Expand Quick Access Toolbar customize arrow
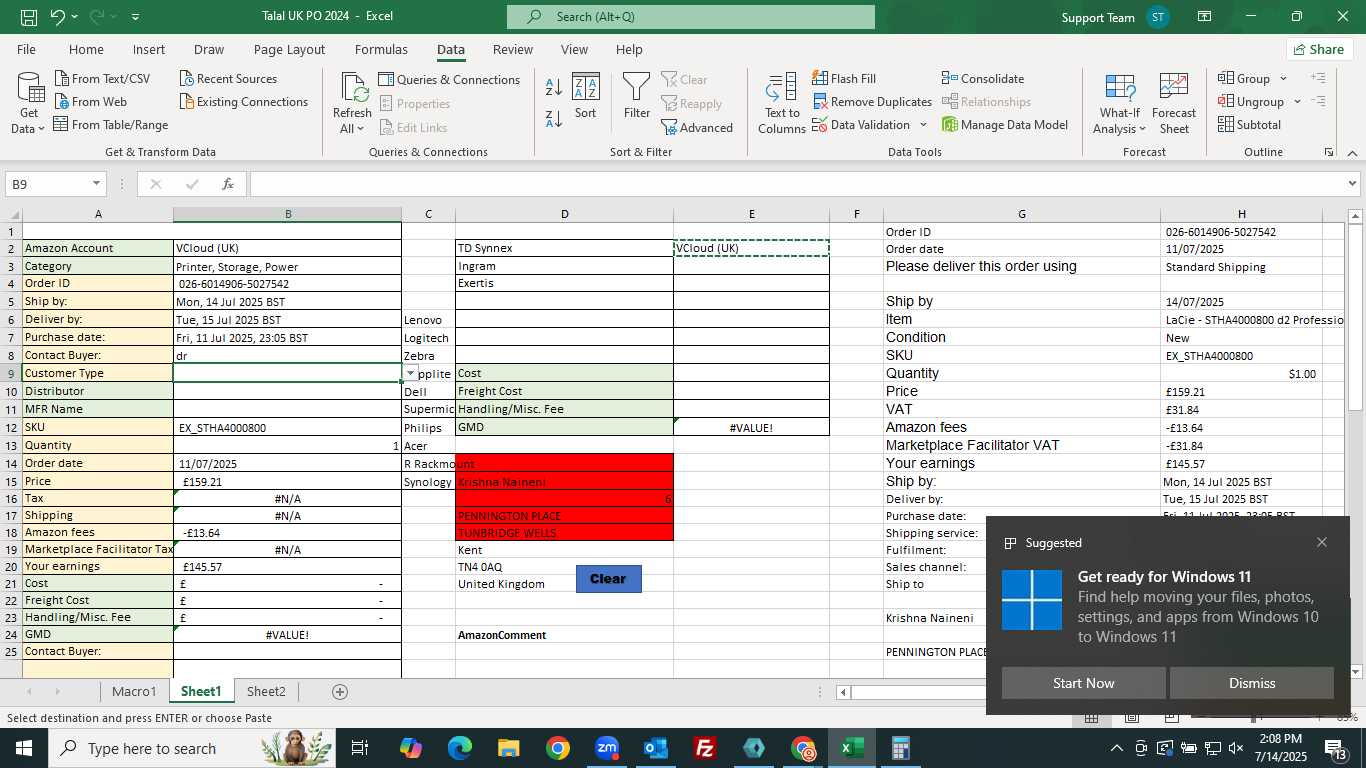The image size is (1366, 768). click(x=135, y=17)
